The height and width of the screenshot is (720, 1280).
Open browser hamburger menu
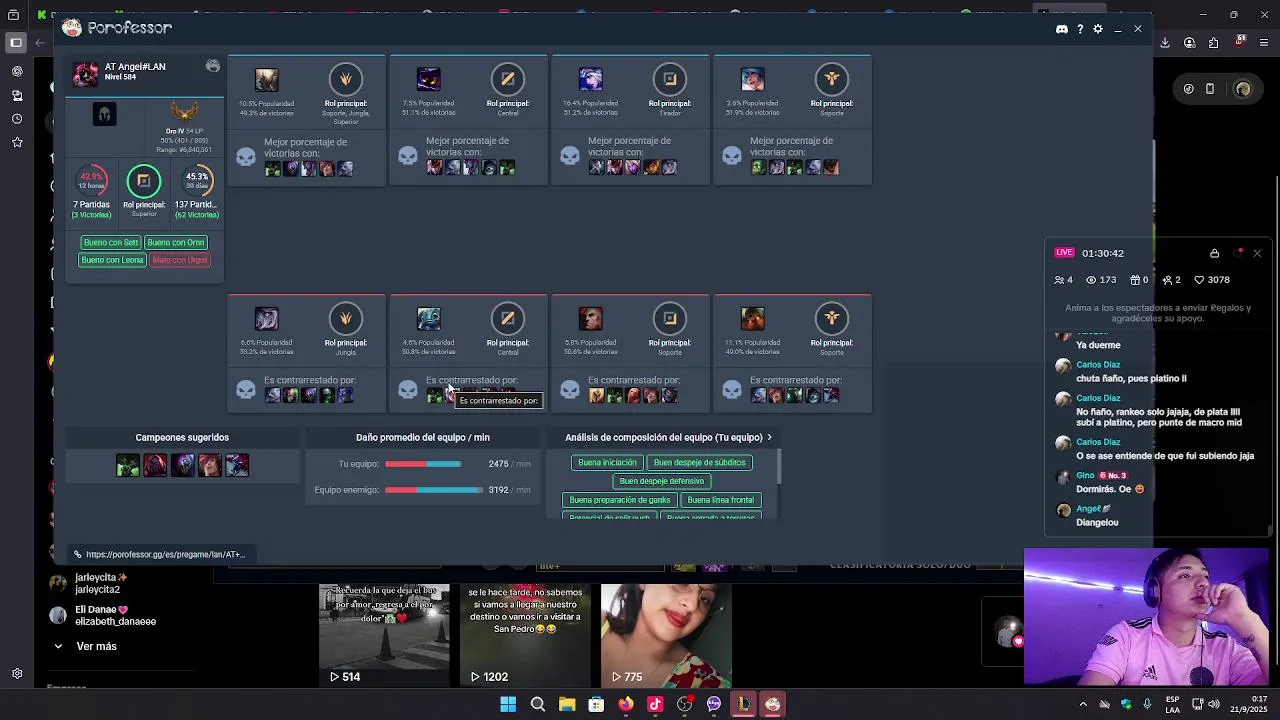[x=1263, y=43]
